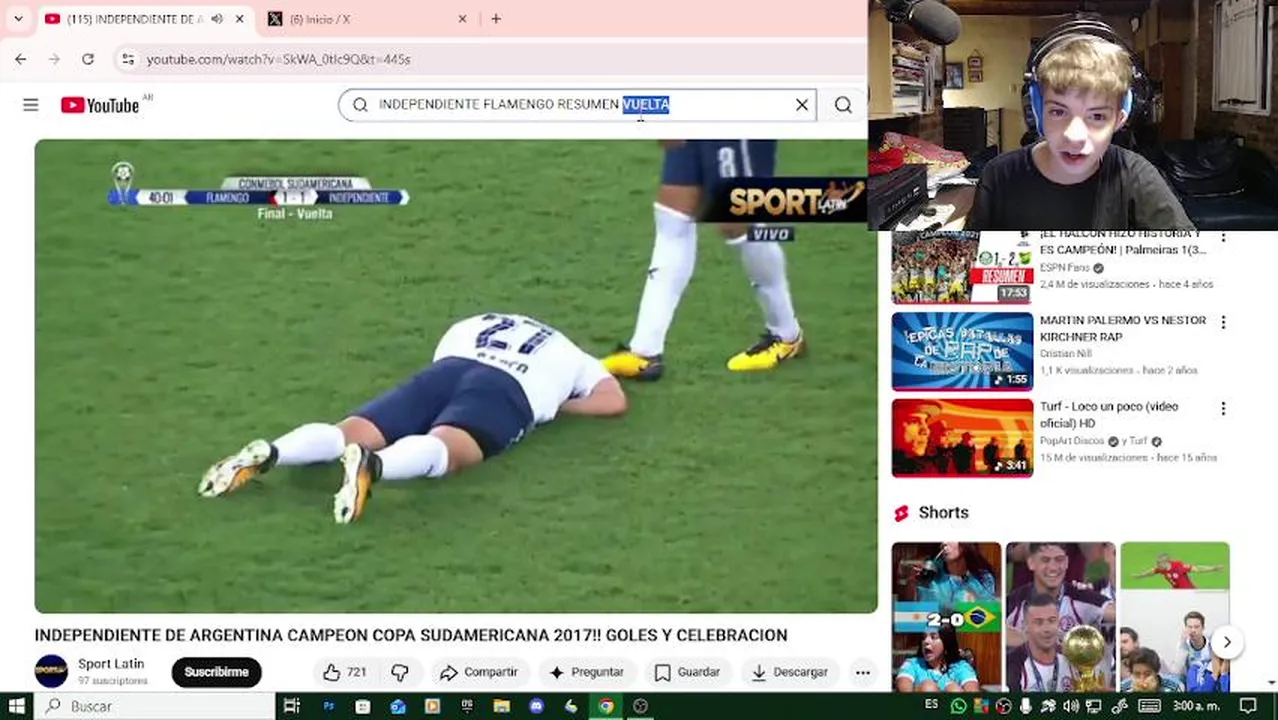Go back in Chrome browser
Viewport: 1278px width, 720px height.
[x=21, y=59]
